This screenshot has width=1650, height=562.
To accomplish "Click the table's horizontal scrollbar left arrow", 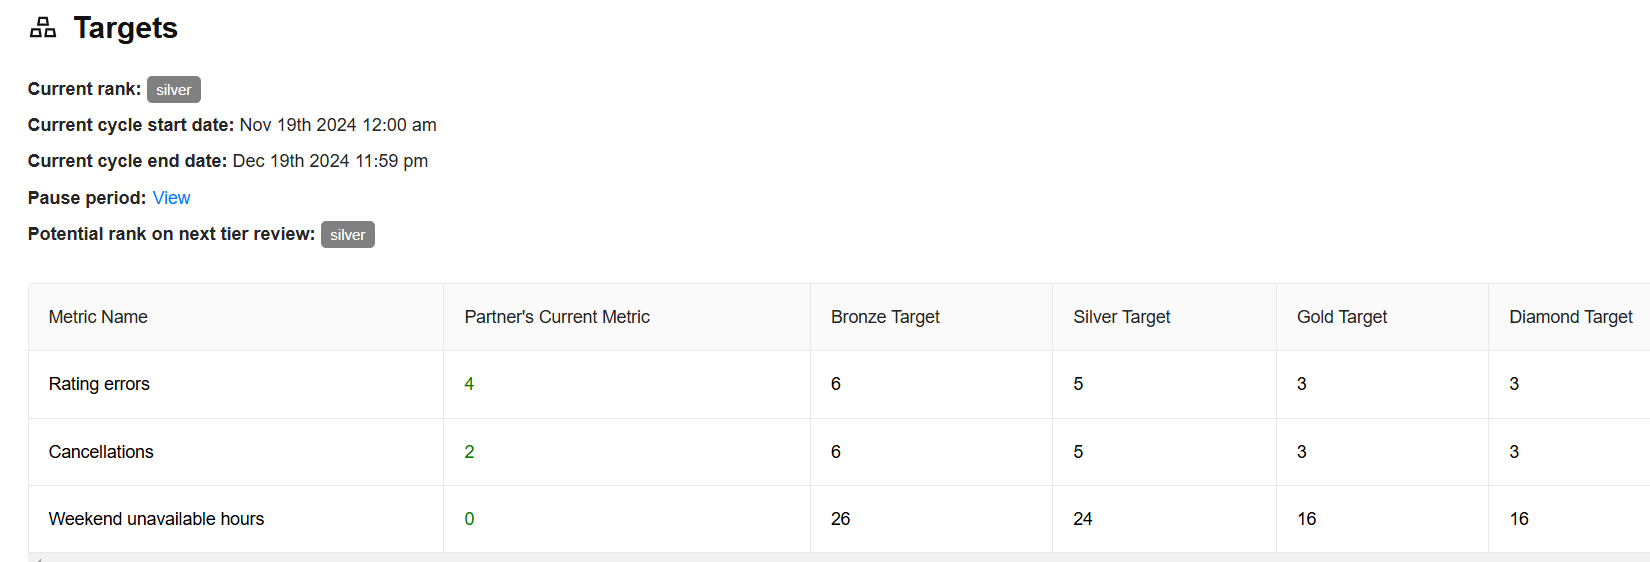I will 37,558.
